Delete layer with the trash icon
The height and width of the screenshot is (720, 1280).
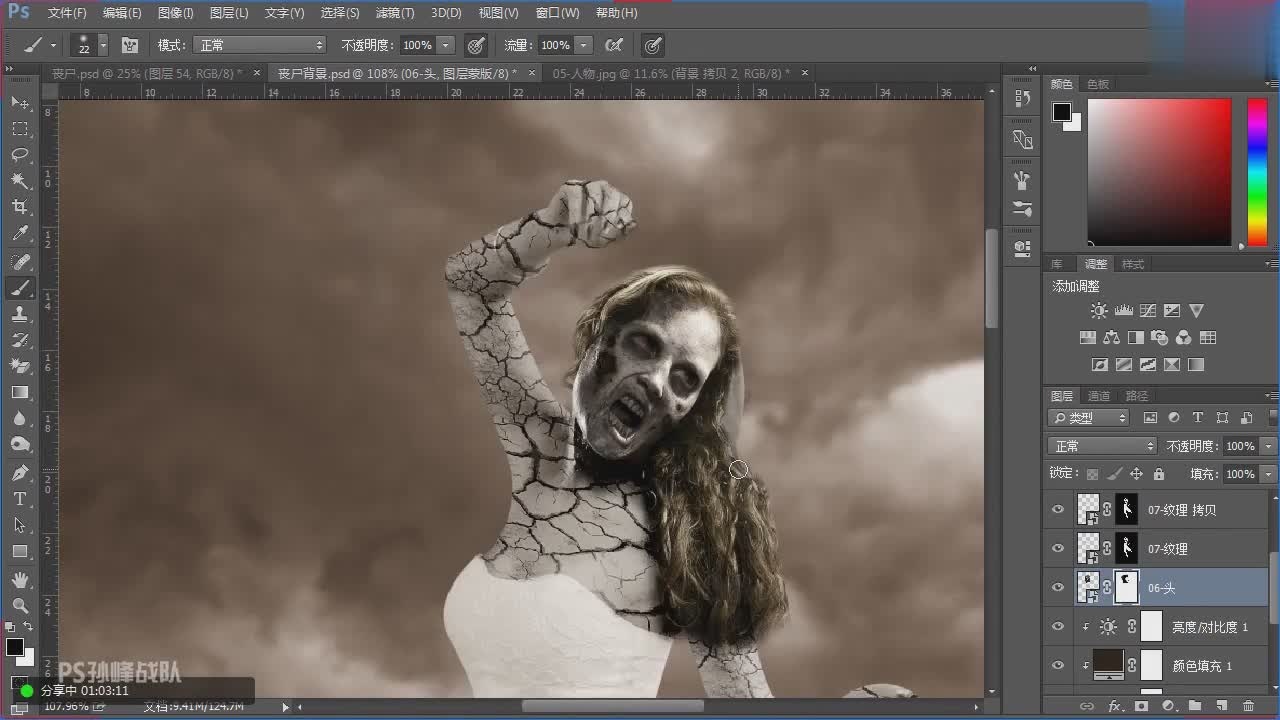[1248, 706]
